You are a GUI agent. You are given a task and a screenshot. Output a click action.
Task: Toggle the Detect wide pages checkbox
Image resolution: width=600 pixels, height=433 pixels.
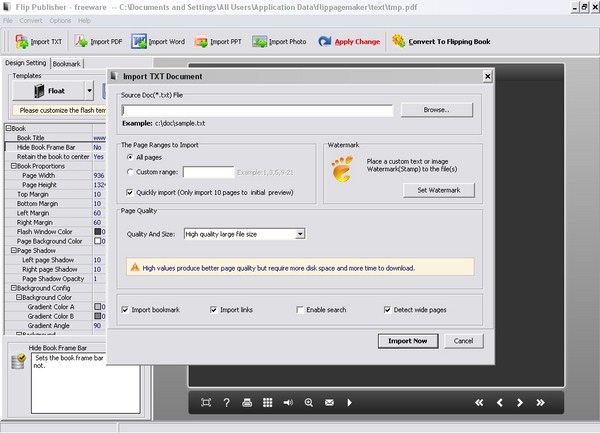(387, 310)
